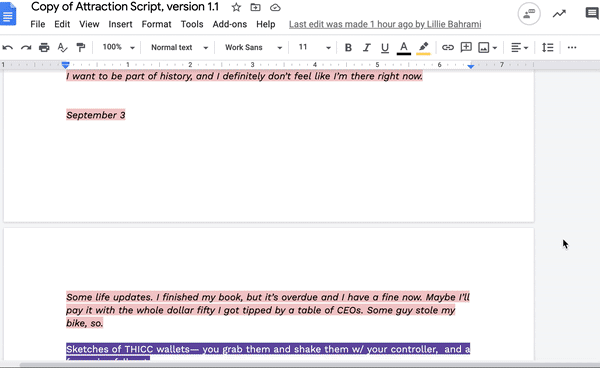Open the Work Sans font dropdown
Image resolution: width=600 pixels, height=368 pixels.
253,47
